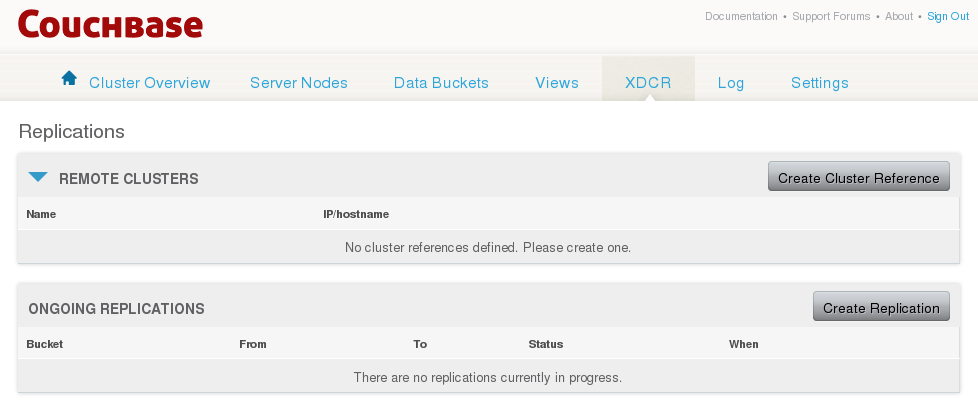The height and width of the screenshot is (408, 978).
Task: Click the home icon beside Cluster Overview
Action: point(69,78)
